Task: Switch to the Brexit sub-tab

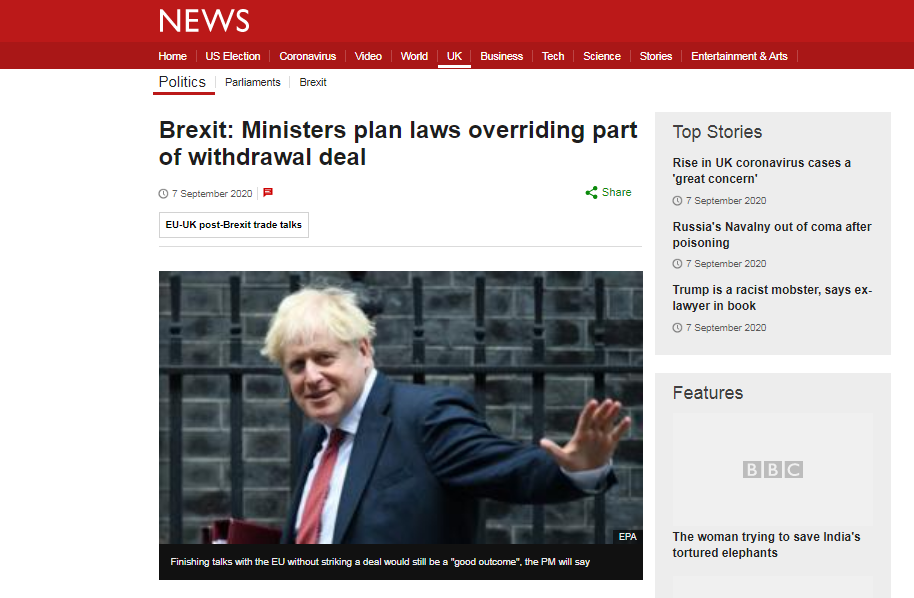Action: tap(313, 82)
